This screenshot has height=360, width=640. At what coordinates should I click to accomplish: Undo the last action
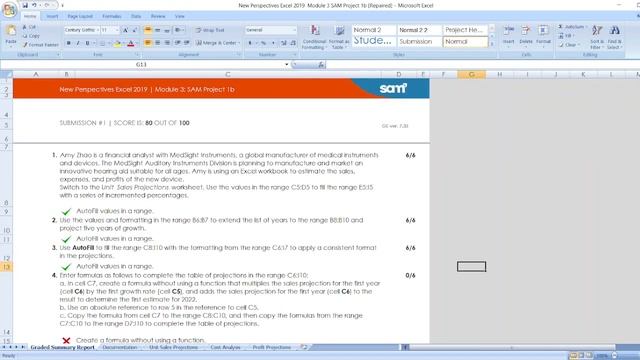[x=34, y=5]
